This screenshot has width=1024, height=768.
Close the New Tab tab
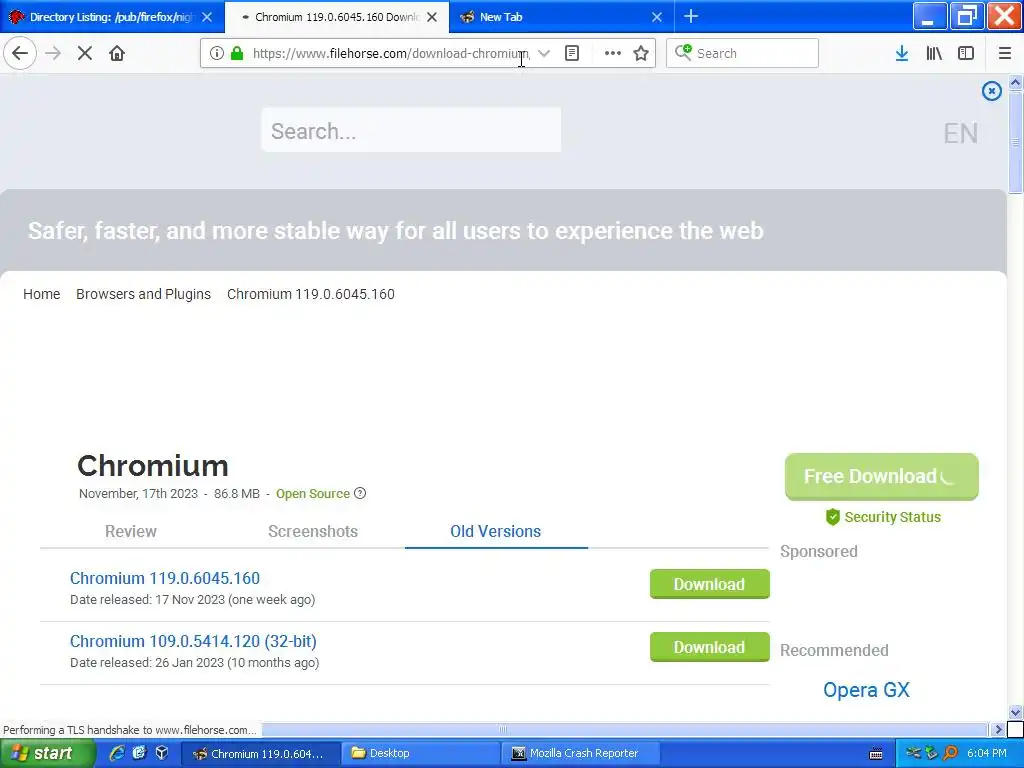click(x=657, y=18)
